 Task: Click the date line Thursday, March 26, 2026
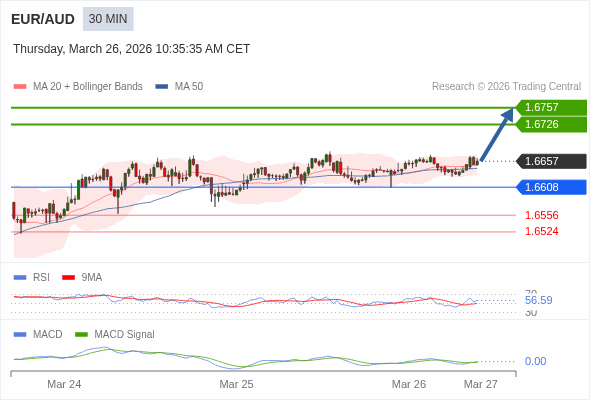[131, 49]
